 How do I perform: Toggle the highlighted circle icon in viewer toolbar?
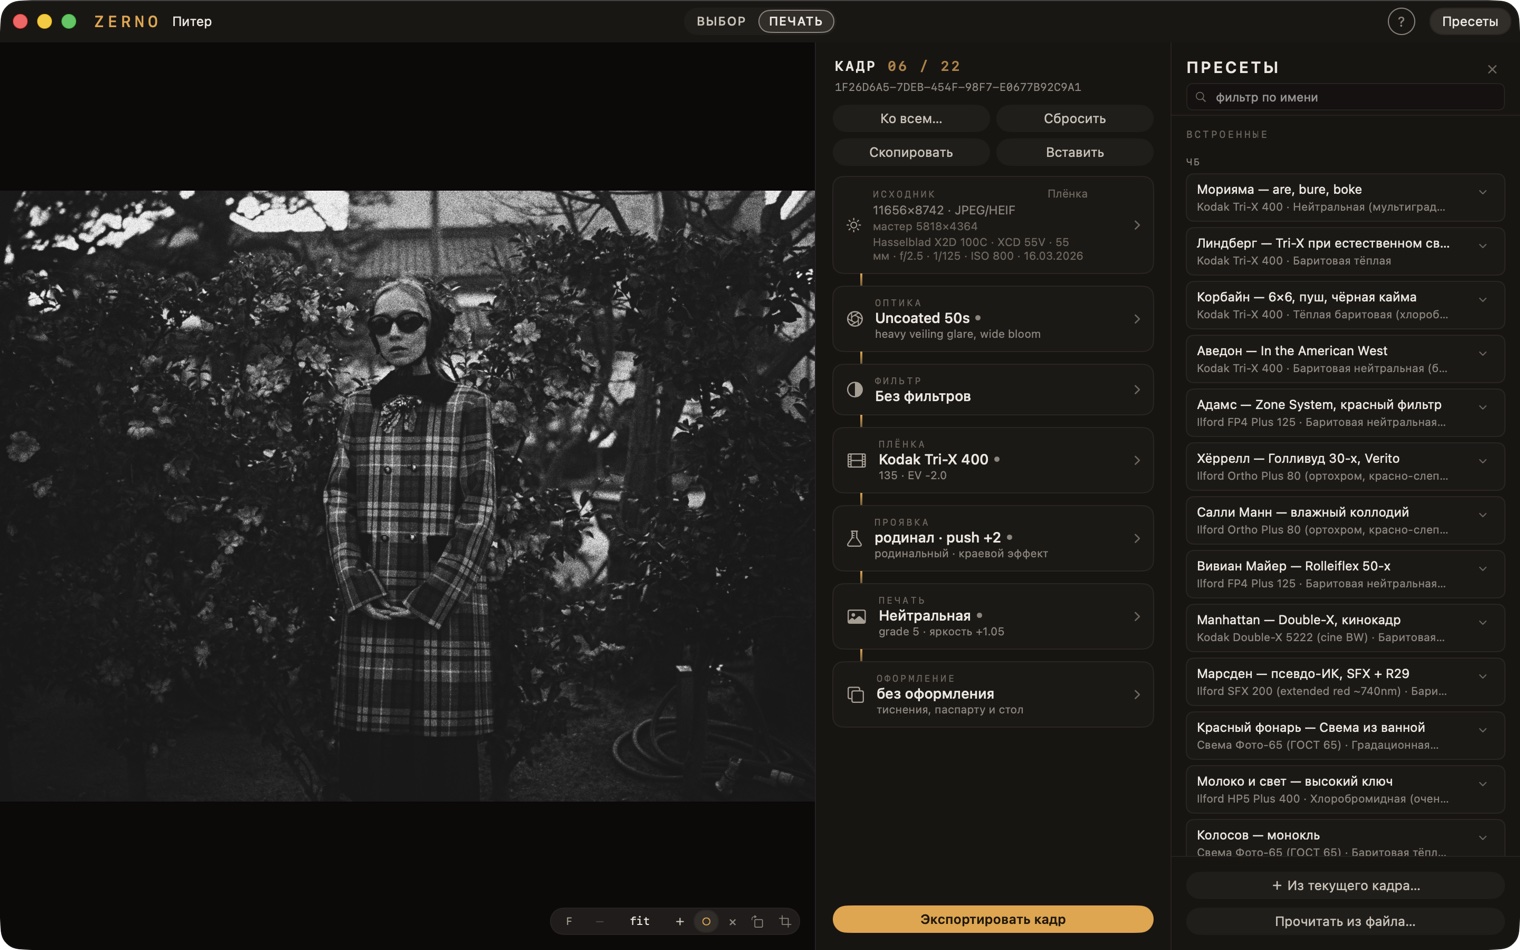706,921
